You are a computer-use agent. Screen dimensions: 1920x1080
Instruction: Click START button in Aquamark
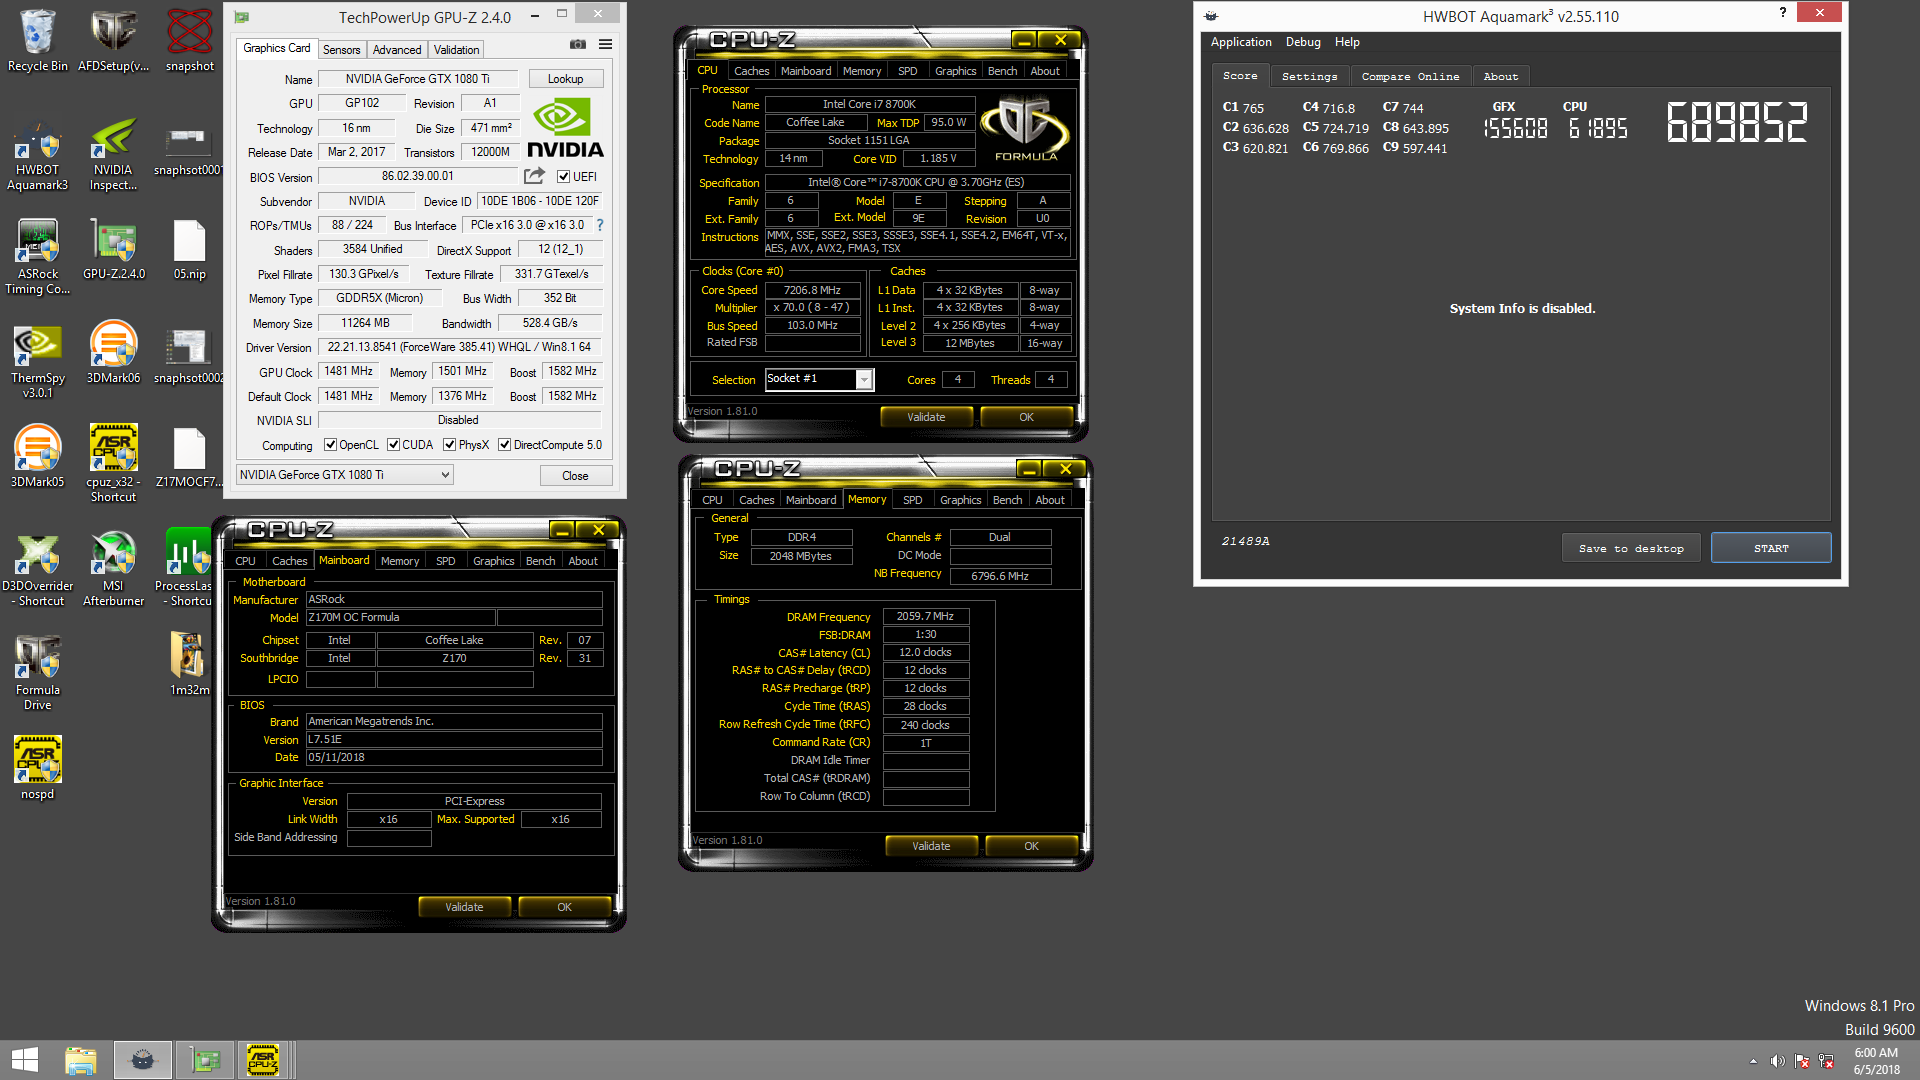1771,548
